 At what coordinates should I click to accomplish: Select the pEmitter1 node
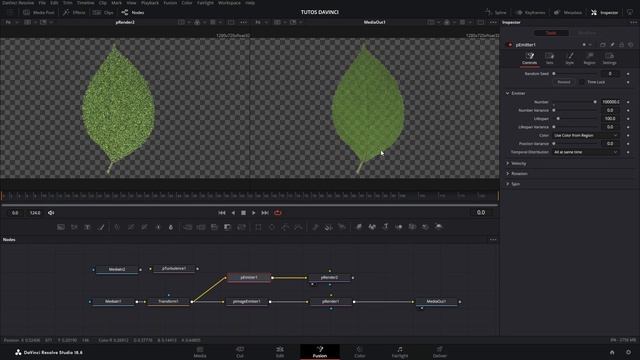pyautogui.click(x=249, y=278)
